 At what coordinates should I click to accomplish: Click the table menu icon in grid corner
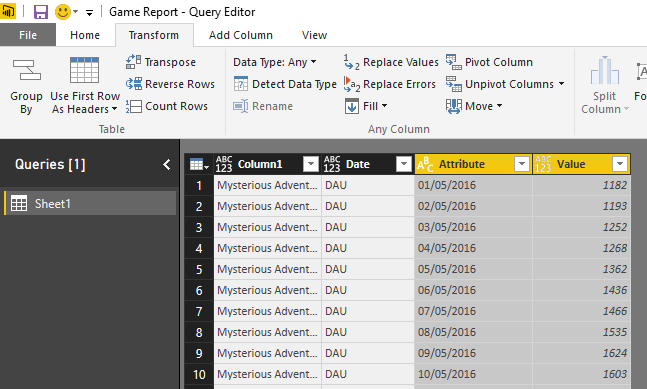tap(199, 164)
